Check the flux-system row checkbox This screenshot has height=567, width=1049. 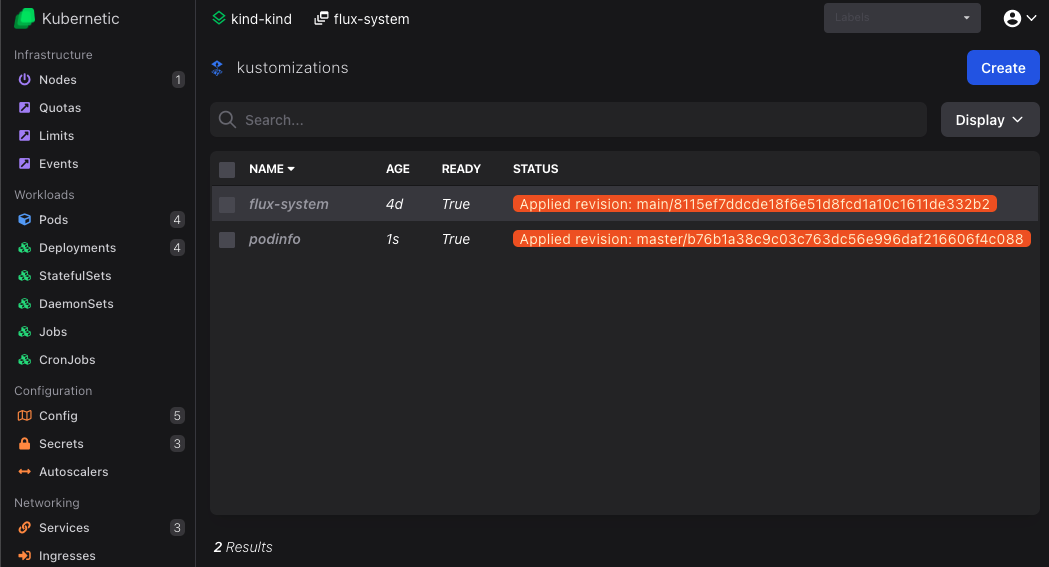click(227, 205)
